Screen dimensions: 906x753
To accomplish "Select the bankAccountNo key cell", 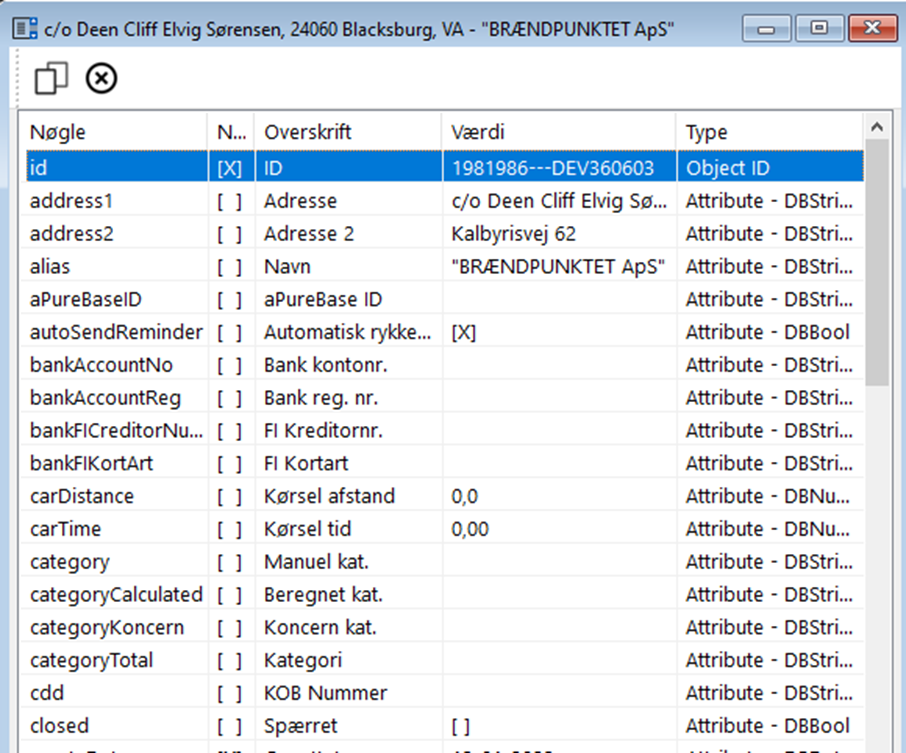I will [114, 365].
